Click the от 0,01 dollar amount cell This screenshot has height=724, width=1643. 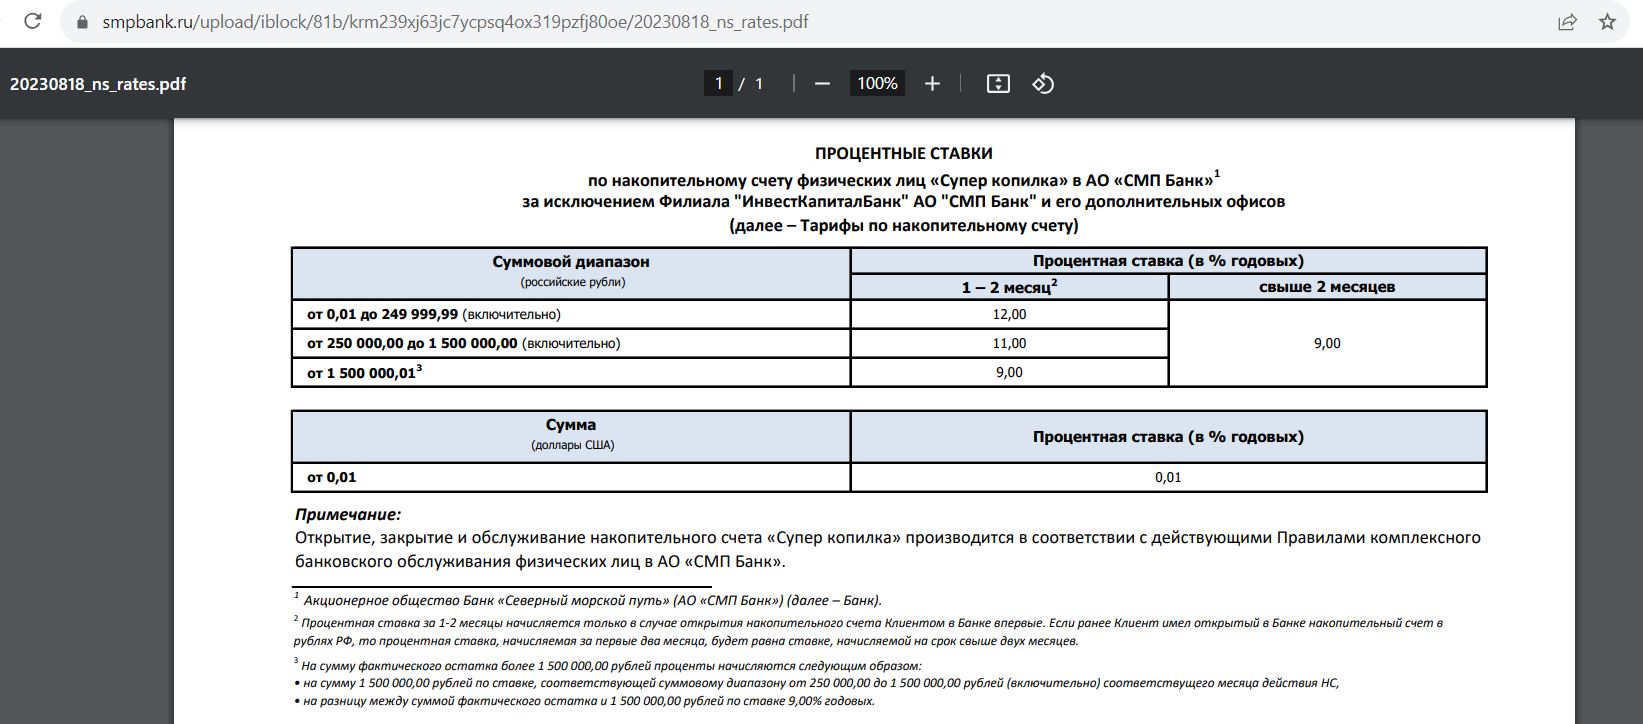[571, 477]
